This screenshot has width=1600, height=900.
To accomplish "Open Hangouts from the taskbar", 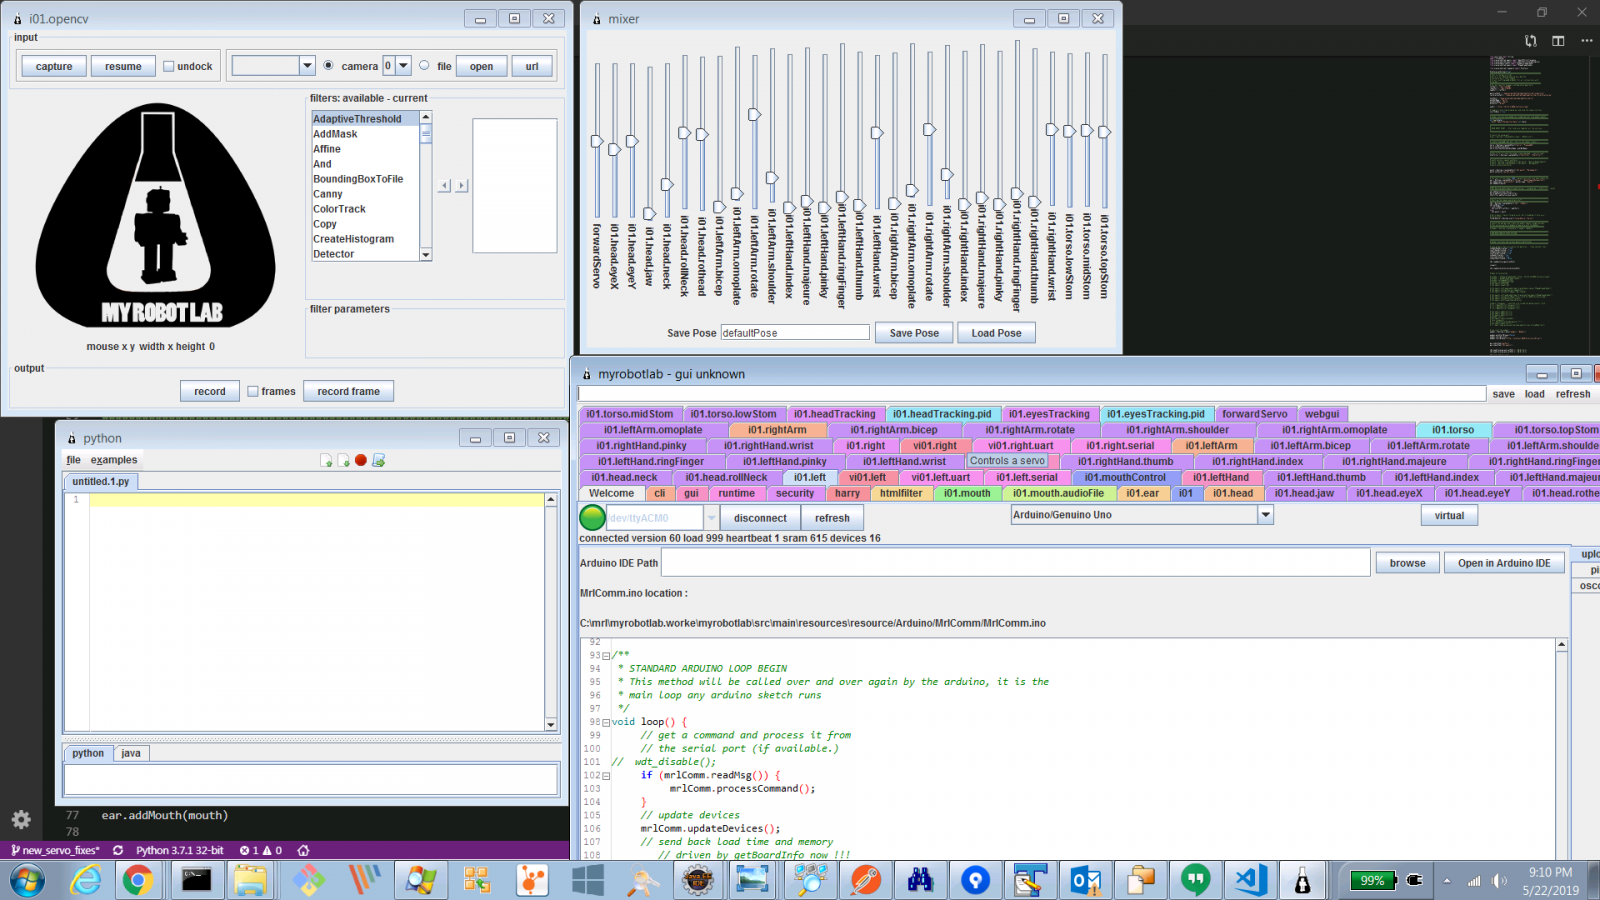I will 1195,880.
